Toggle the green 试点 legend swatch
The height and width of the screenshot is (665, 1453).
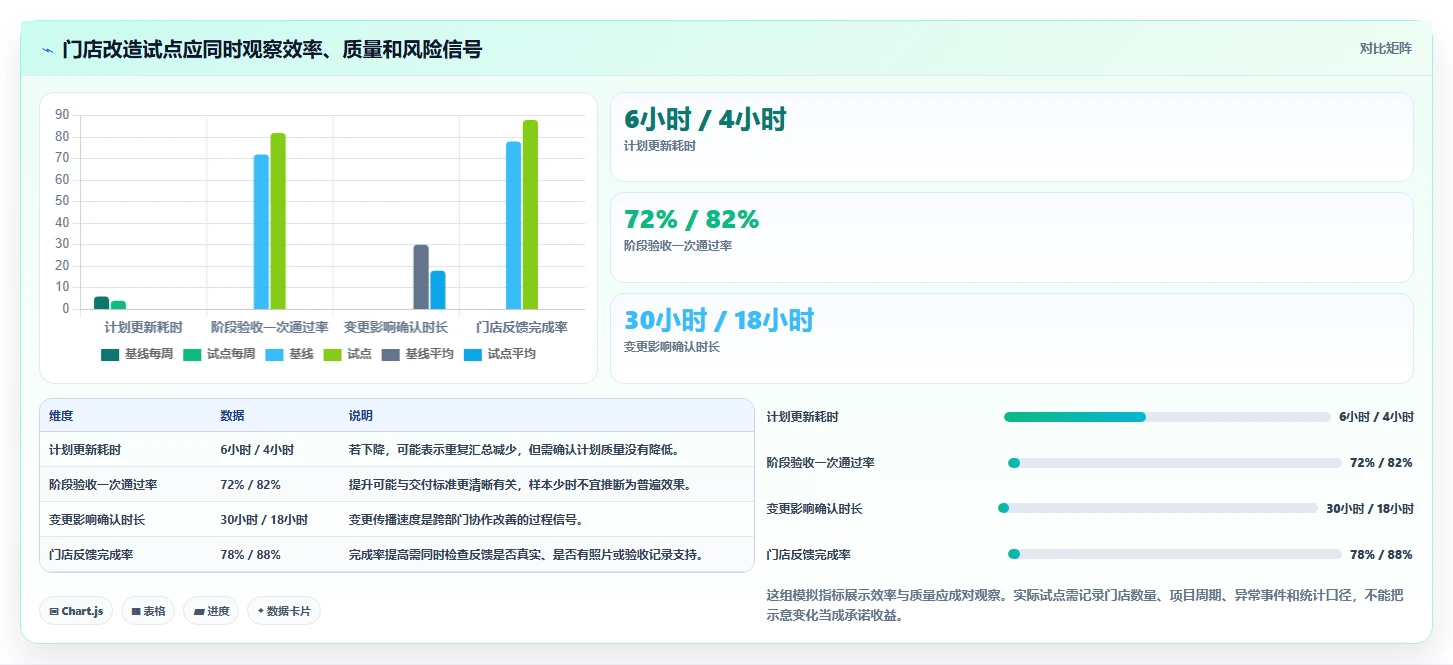pos(332,354)
